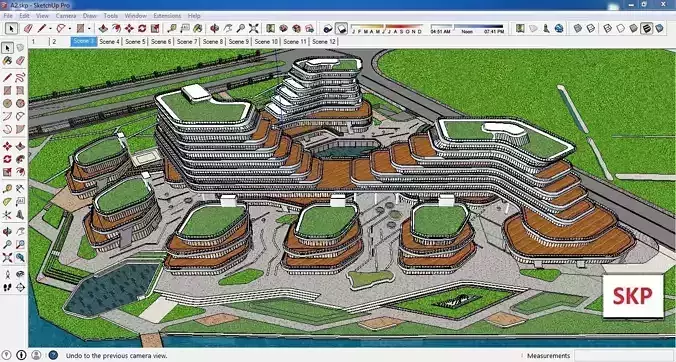Viewport: 676px width, 362px height.
Task: Preview the model in Google Earth
Action: (559, 28)
